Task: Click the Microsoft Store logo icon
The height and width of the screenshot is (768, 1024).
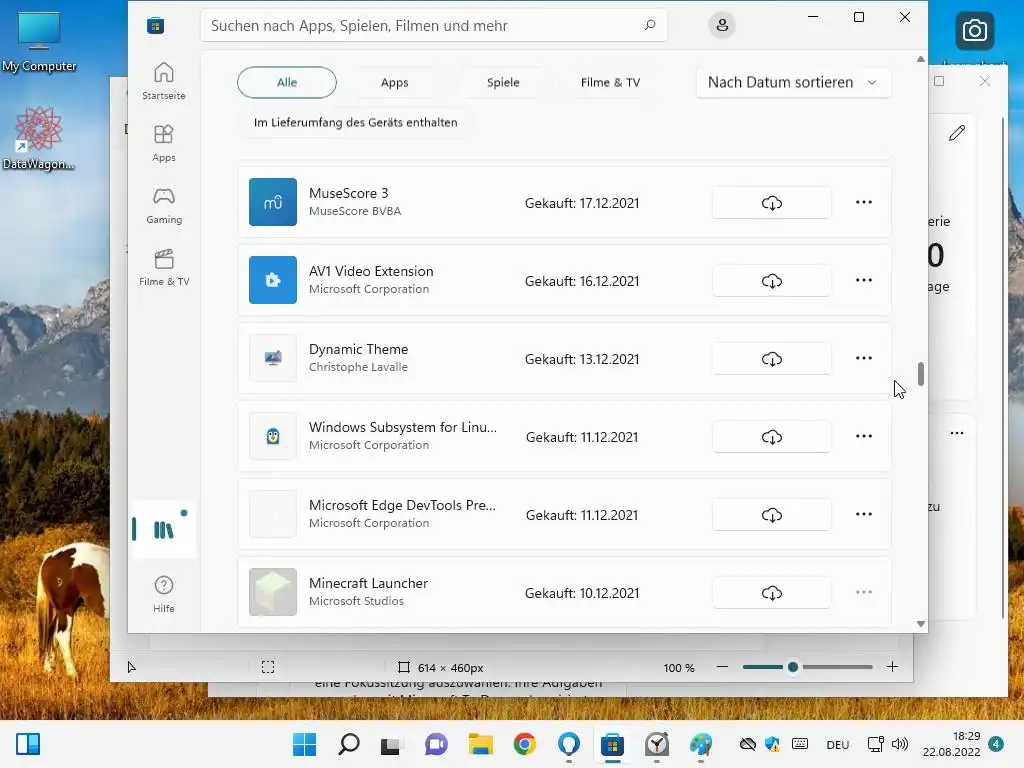Action: [155, 25]
